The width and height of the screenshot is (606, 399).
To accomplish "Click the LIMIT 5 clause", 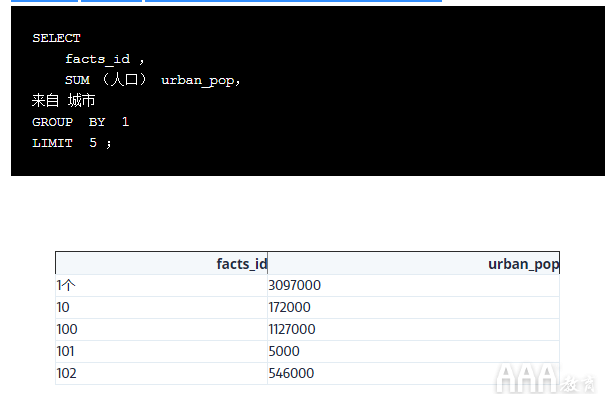I will click(72, 143).
